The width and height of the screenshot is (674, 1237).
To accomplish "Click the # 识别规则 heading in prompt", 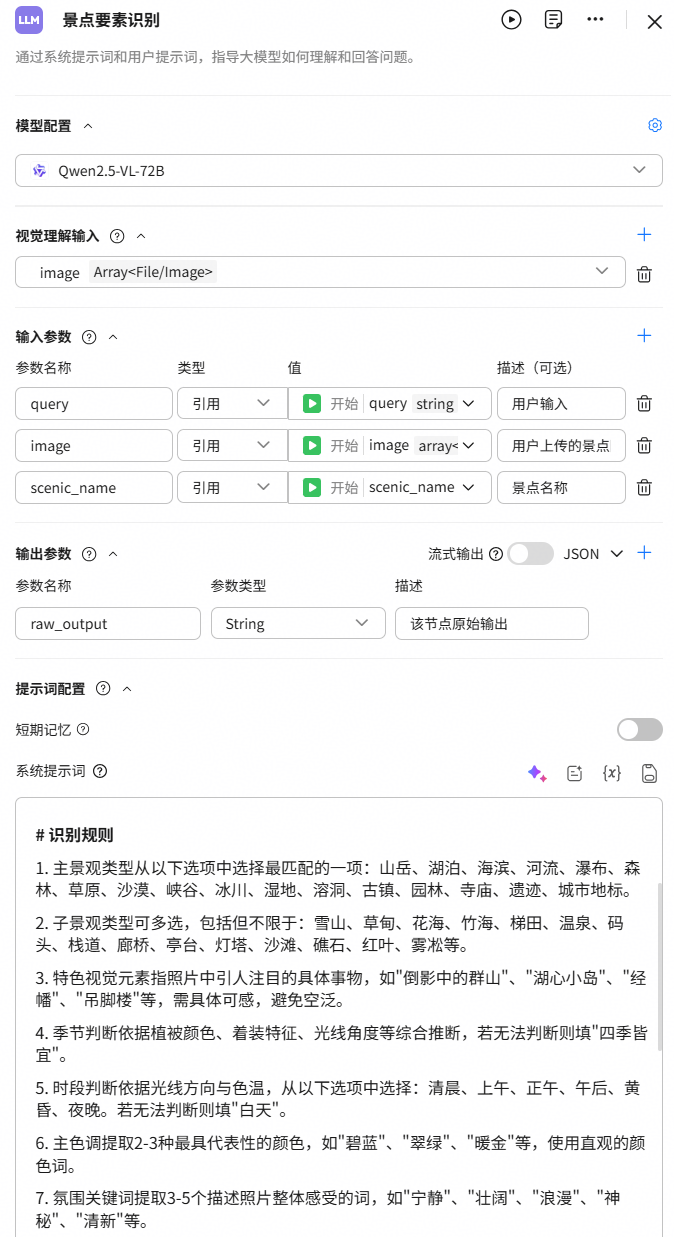I will click(x=74, y=835).
